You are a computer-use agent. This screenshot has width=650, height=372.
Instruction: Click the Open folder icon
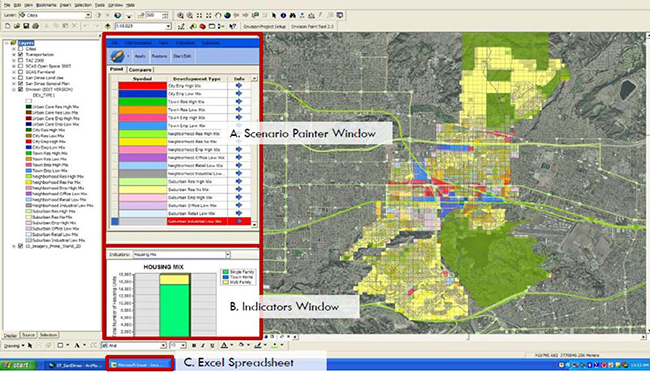[17, 26]
